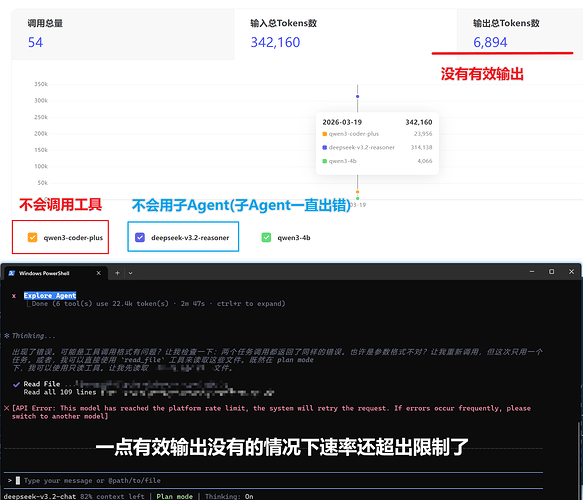Click the Thinking spinner asterisk icon

(7, 336)
